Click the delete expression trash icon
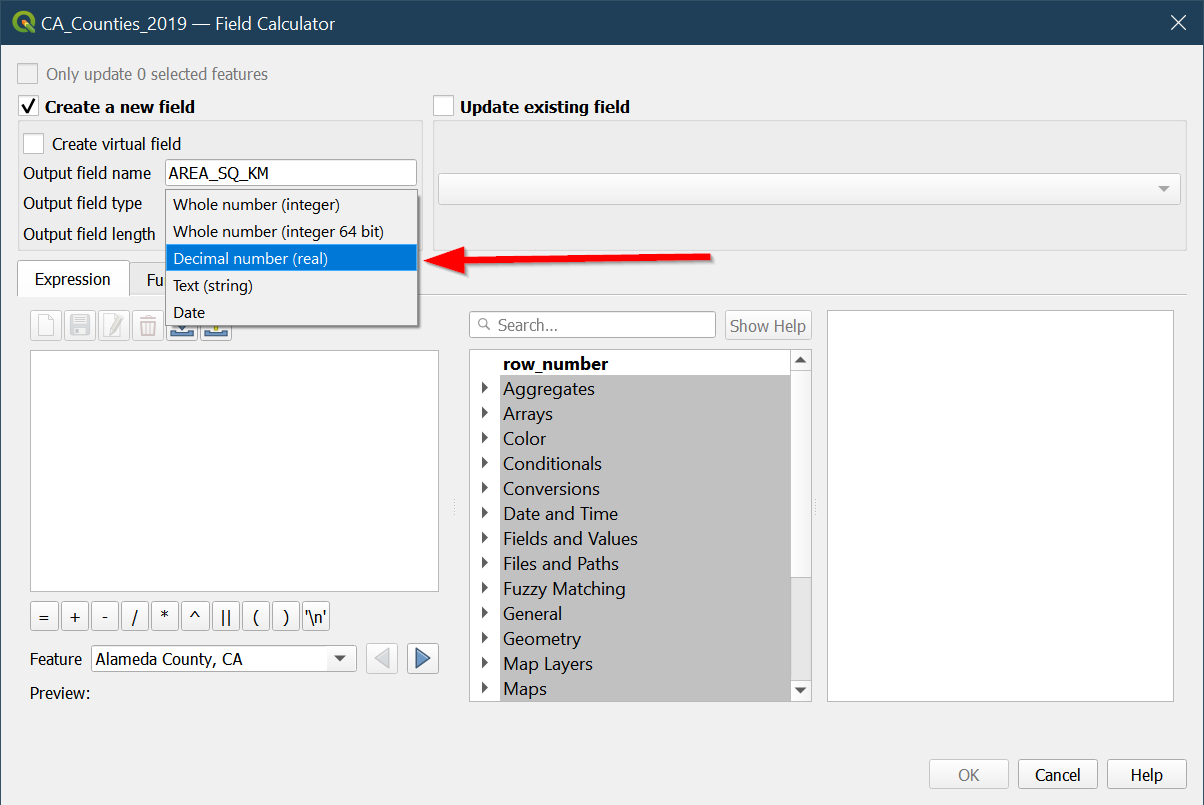Viewport: 1204px width, 805px height. pyautogui.click(x=147, y=326)
